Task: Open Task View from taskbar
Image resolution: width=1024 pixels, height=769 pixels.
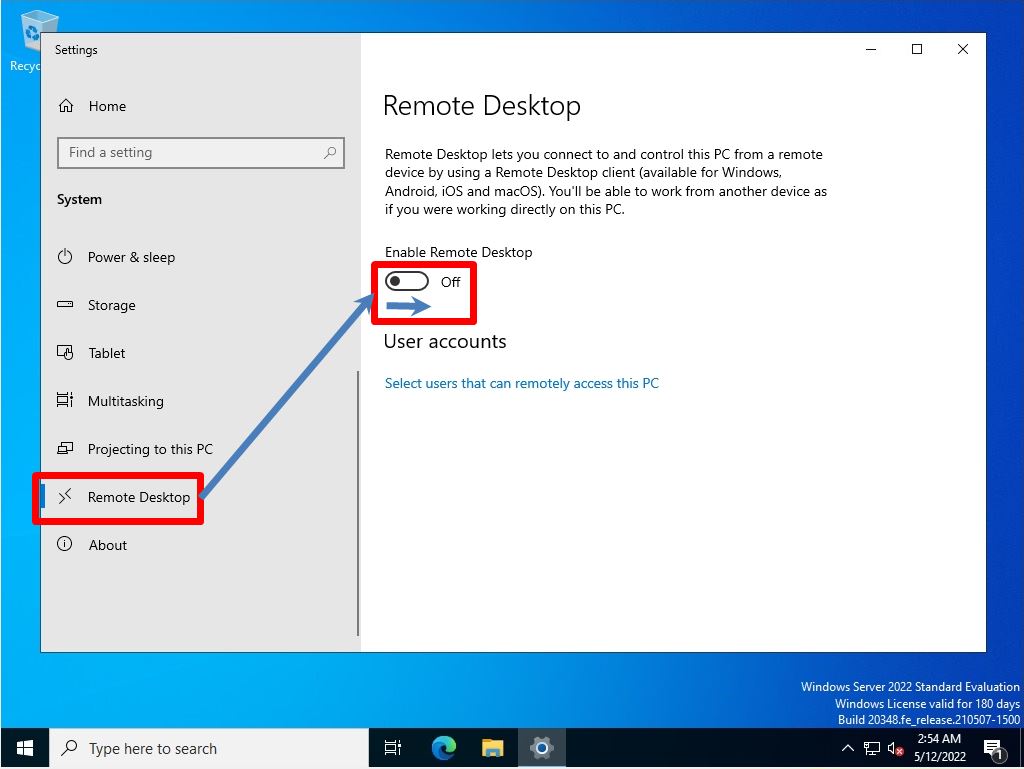Action: click(x=393, y=748)
